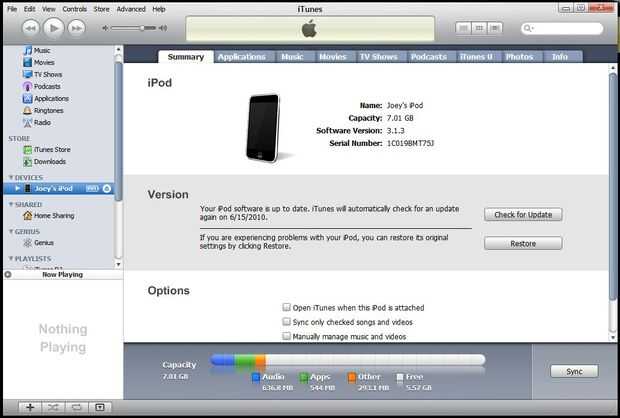The image size is (620, 418).
Task: Open the View menu
Action: (49, 9)
